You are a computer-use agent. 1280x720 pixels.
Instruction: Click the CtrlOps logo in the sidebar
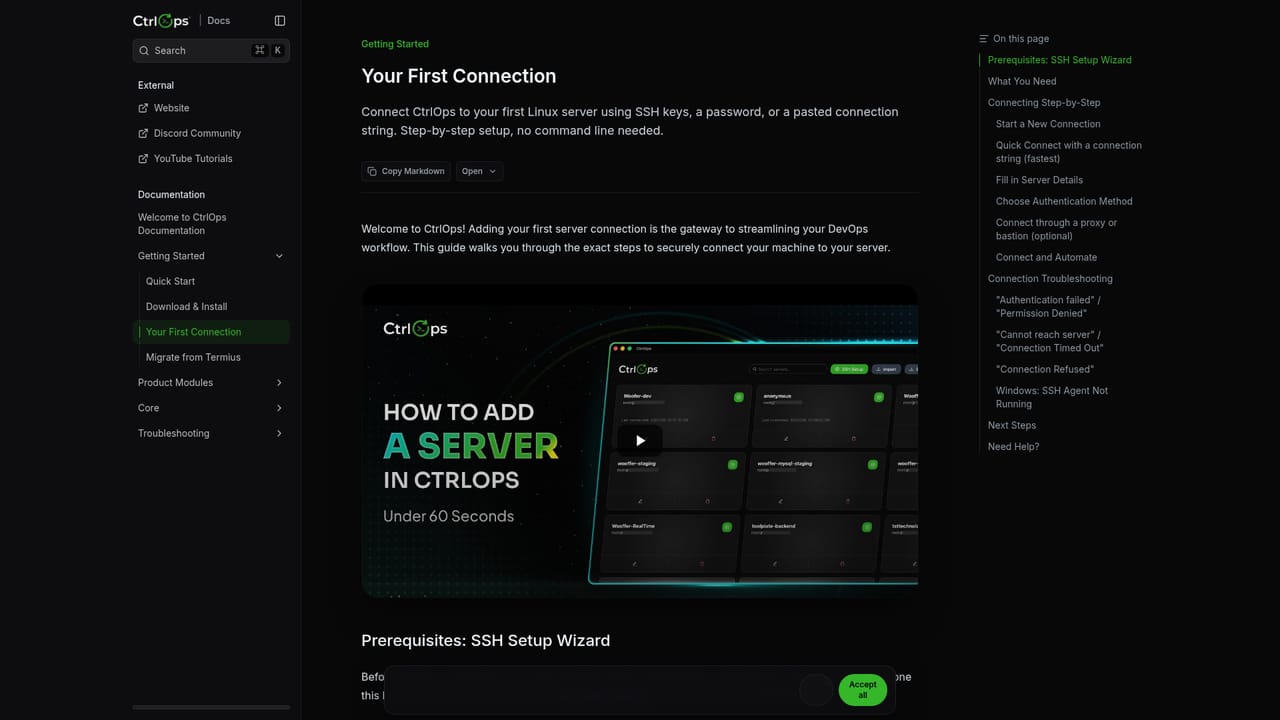click(161, 21)
